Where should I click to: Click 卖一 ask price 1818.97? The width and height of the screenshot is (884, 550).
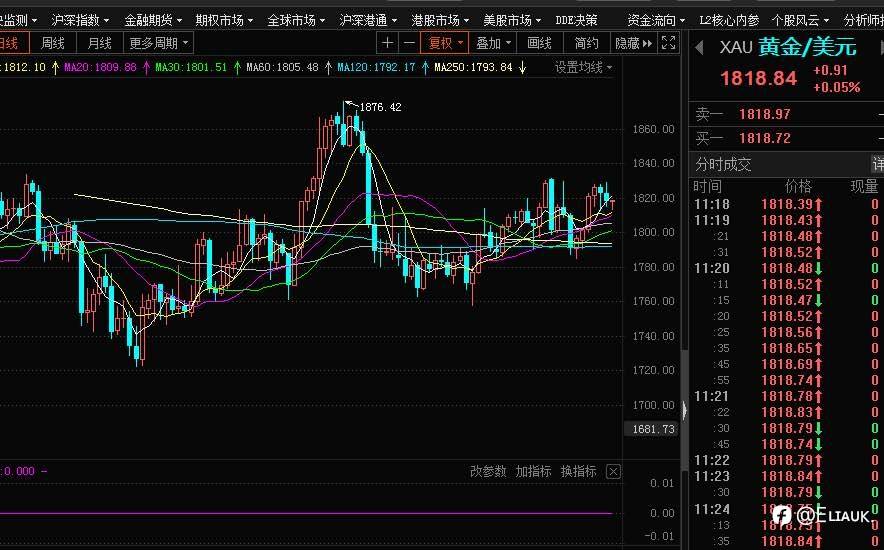tap(764, 114)
